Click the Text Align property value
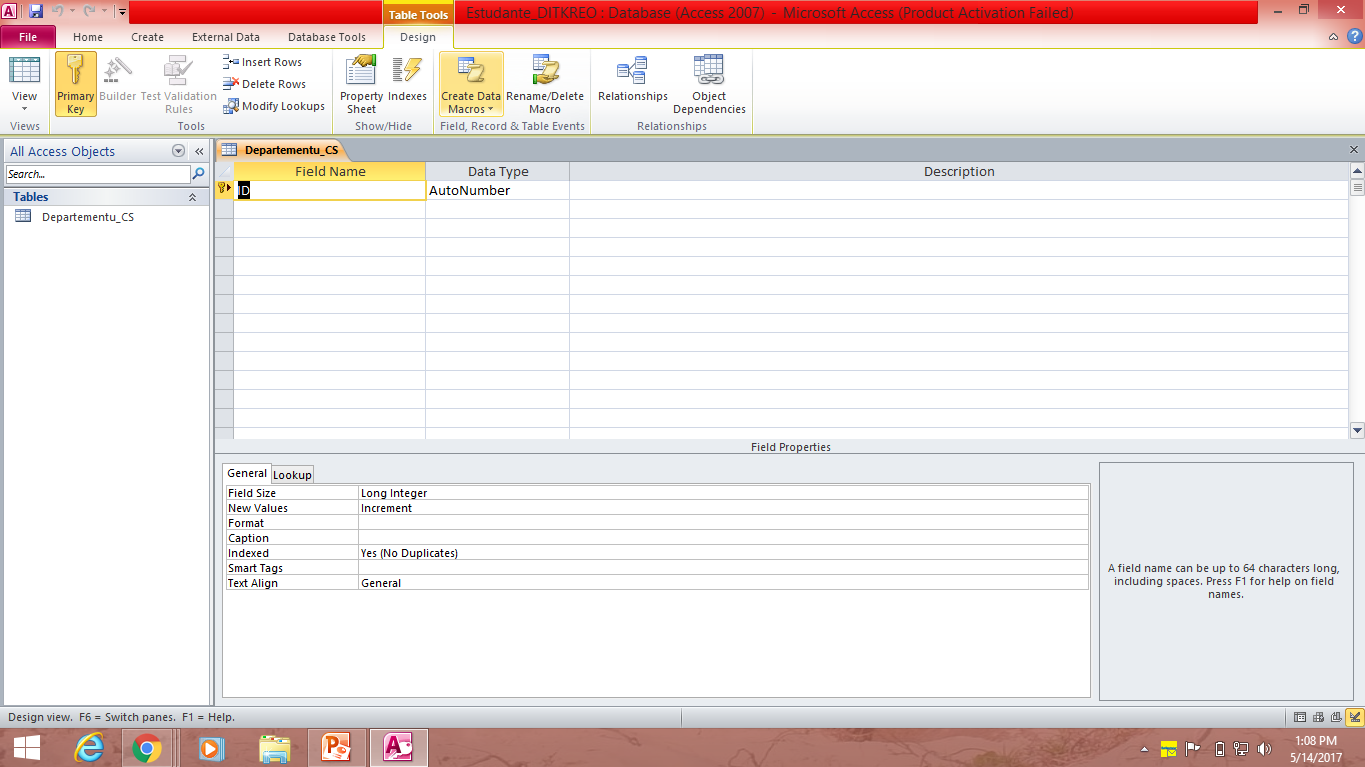1365x767 pixels. (x=723, y=583)
